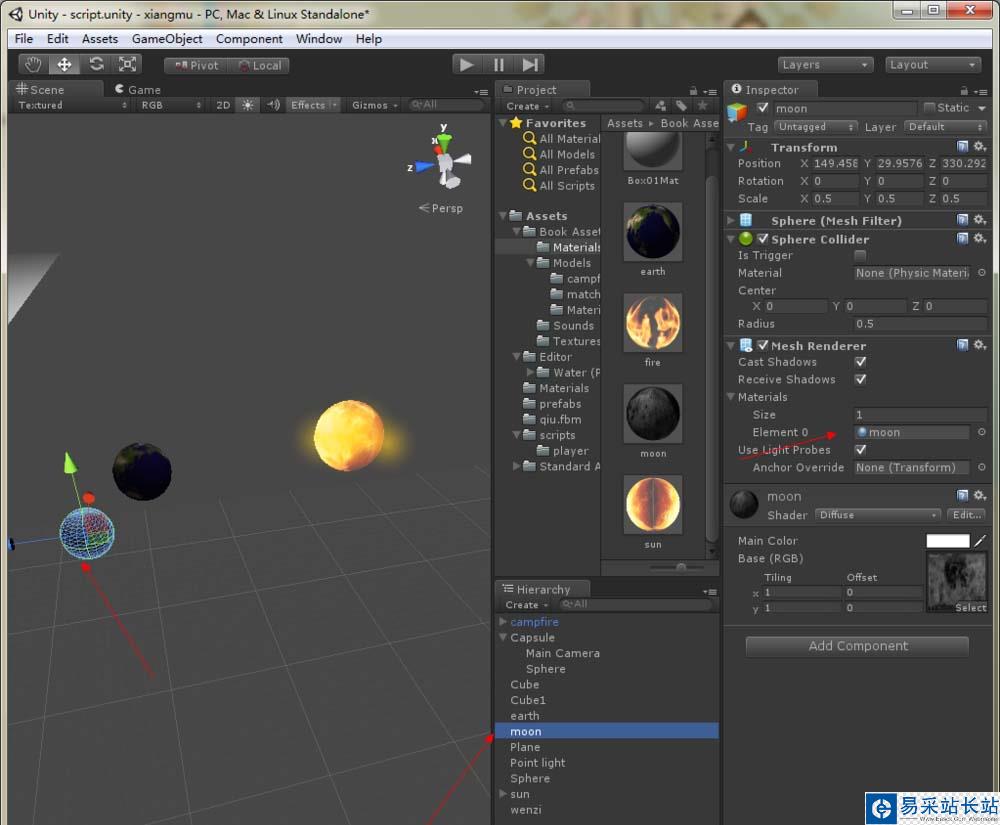Screen dimensions: 1000x825
Task: Enable the Is Trigger checkbox
Action: coord(860,256)
